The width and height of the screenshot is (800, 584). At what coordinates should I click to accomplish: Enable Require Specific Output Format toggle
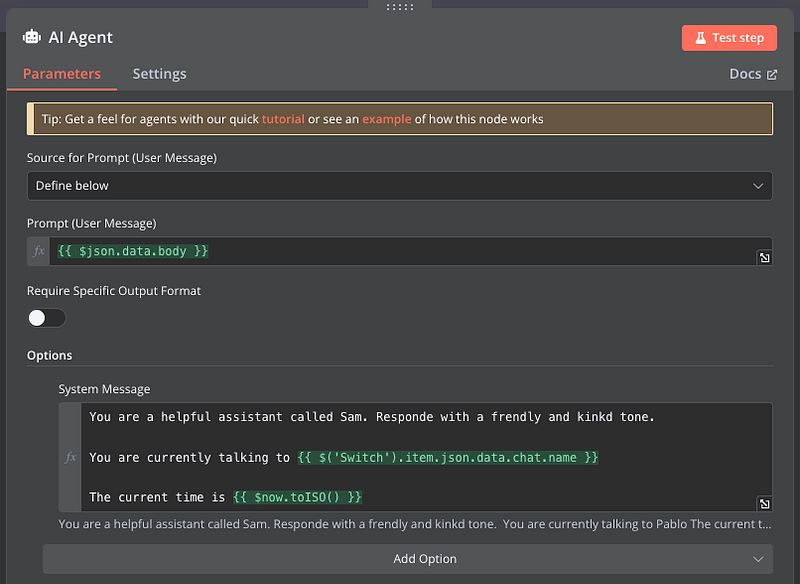(x=47, y=318)
